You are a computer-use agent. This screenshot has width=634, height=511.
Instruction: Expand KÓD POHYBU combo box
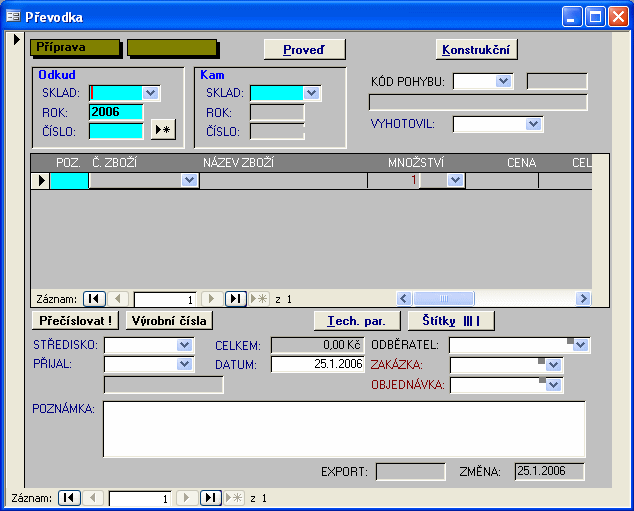[x=504, y=81]
